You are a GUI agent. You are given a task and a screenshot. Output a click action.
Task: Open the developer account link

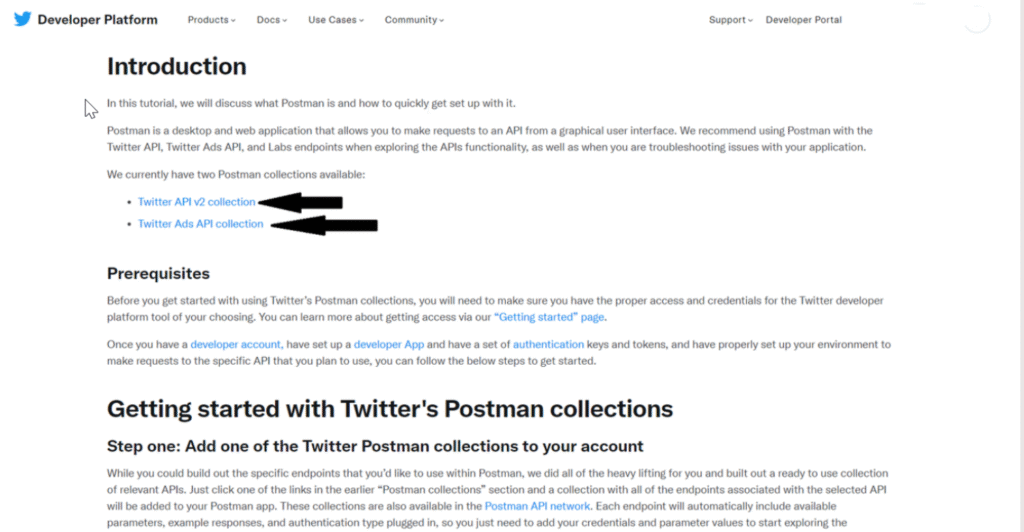coord(236,344)
